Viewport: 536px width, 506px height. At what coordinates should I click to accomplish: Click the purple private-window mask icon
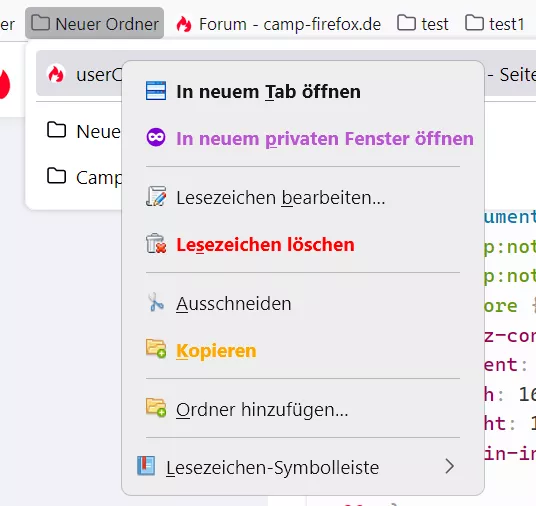[156, 137]
